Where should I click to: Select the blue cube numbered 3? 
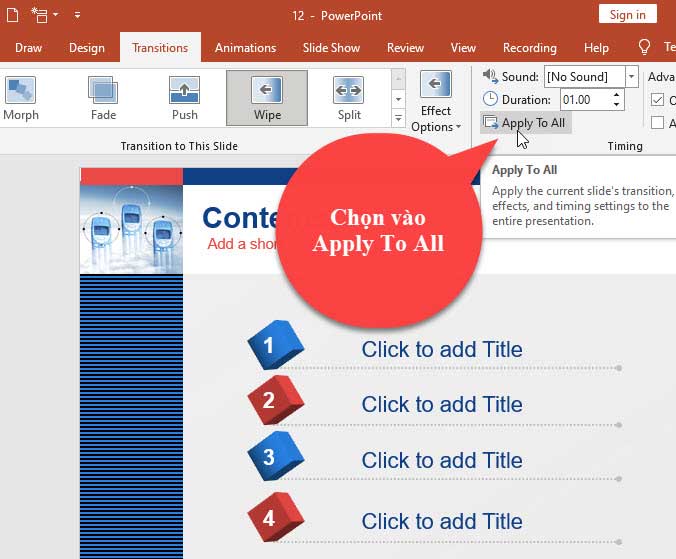point(275,456)
